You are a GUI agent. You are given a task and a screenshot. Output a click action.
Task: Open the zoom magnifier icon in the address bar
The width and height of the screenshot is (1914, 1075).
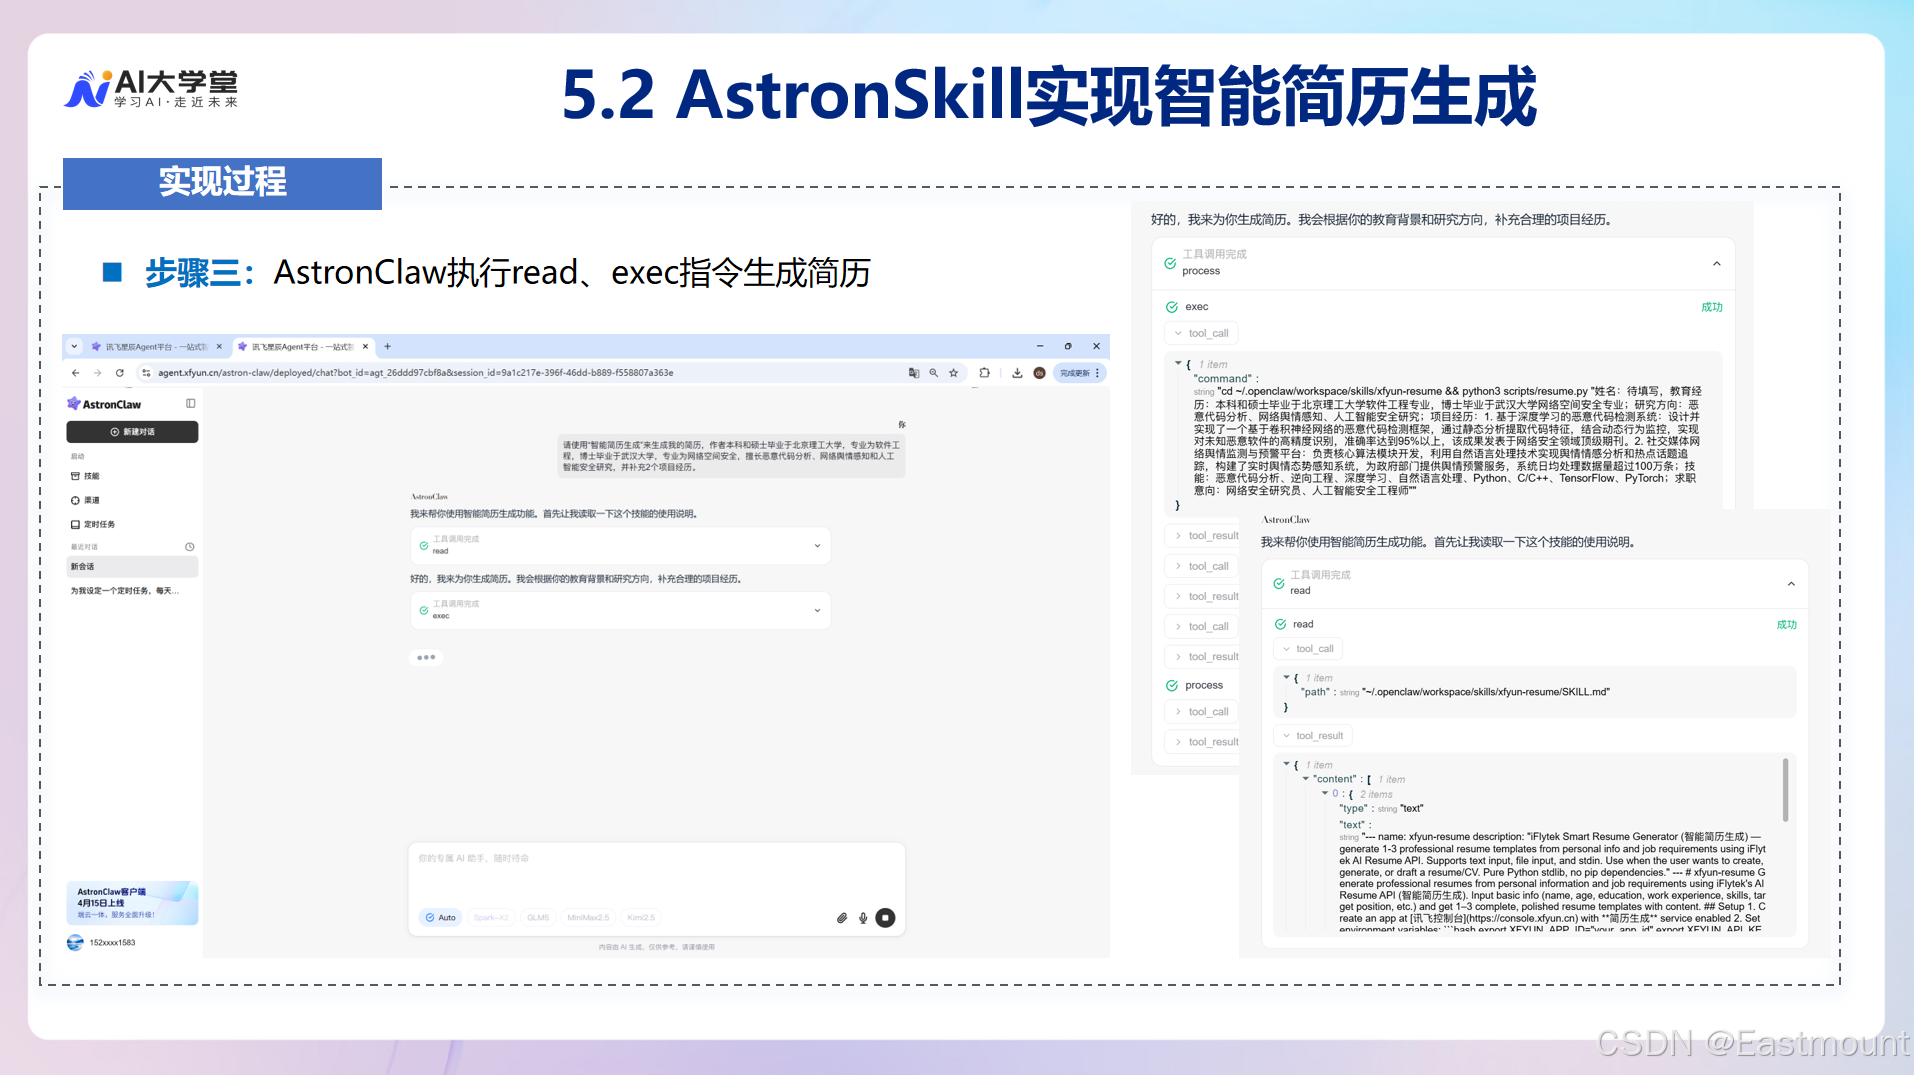(934, 373)
